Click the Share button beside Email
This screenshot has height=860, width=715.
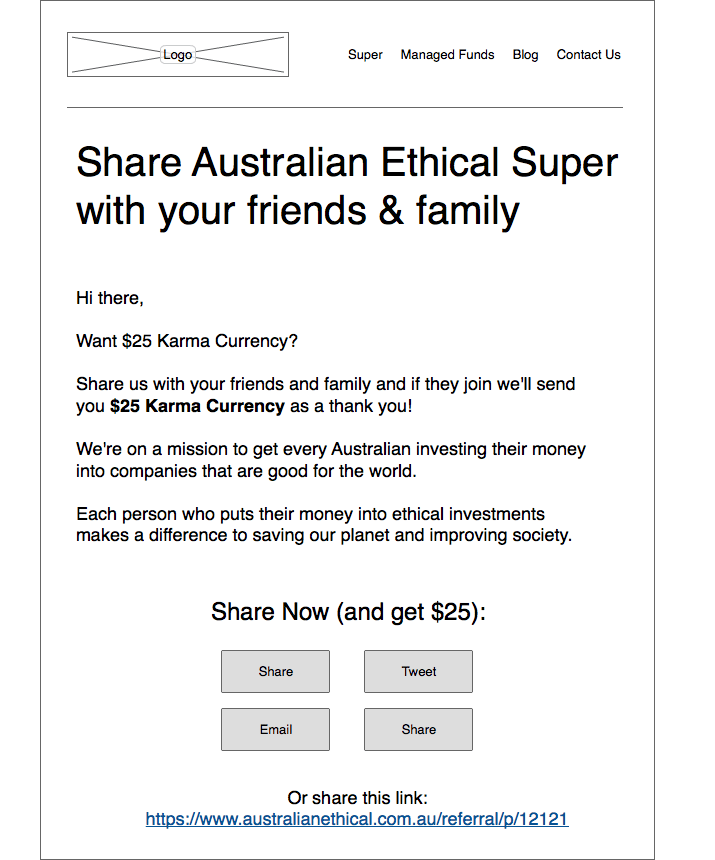pos(418,729)
